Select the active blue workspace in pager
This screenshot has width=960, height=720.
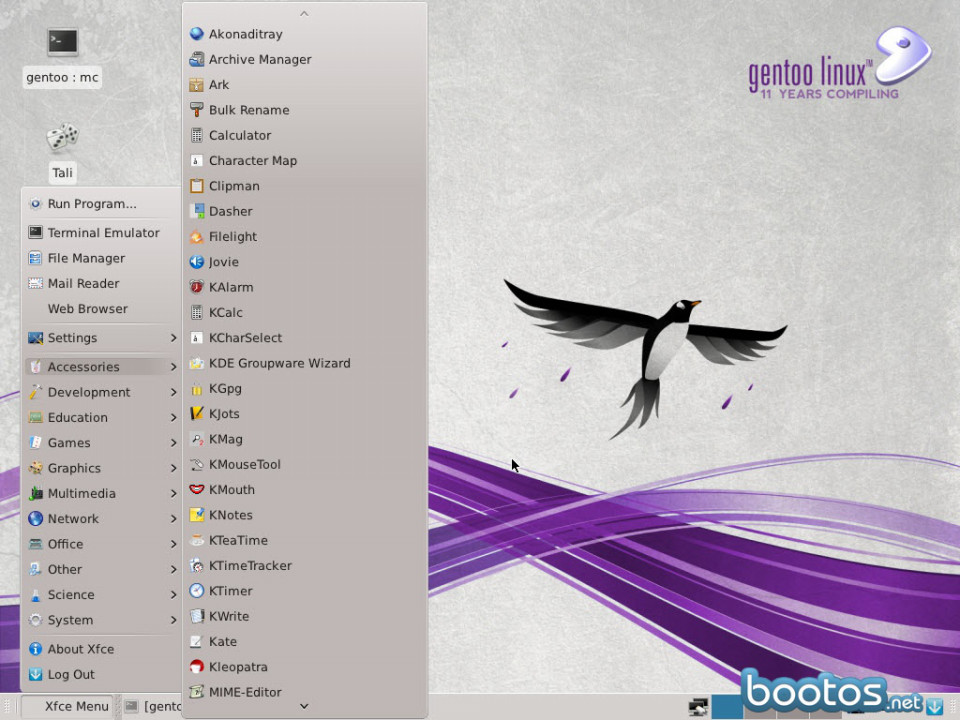pyautogui.click(x=727, y=707)
